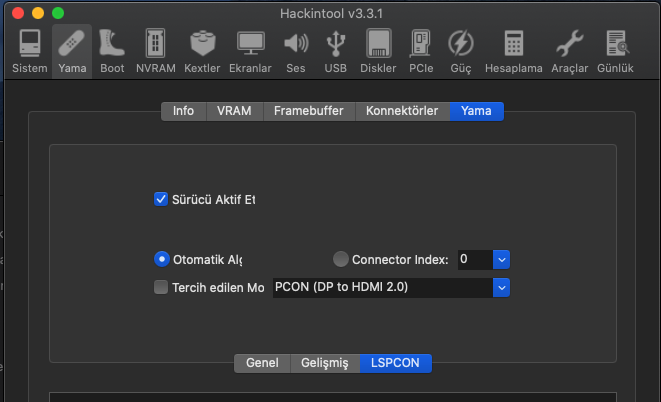
Task: Show the Kextler panel
Action: pyautogui.click(x=203, y=50)
